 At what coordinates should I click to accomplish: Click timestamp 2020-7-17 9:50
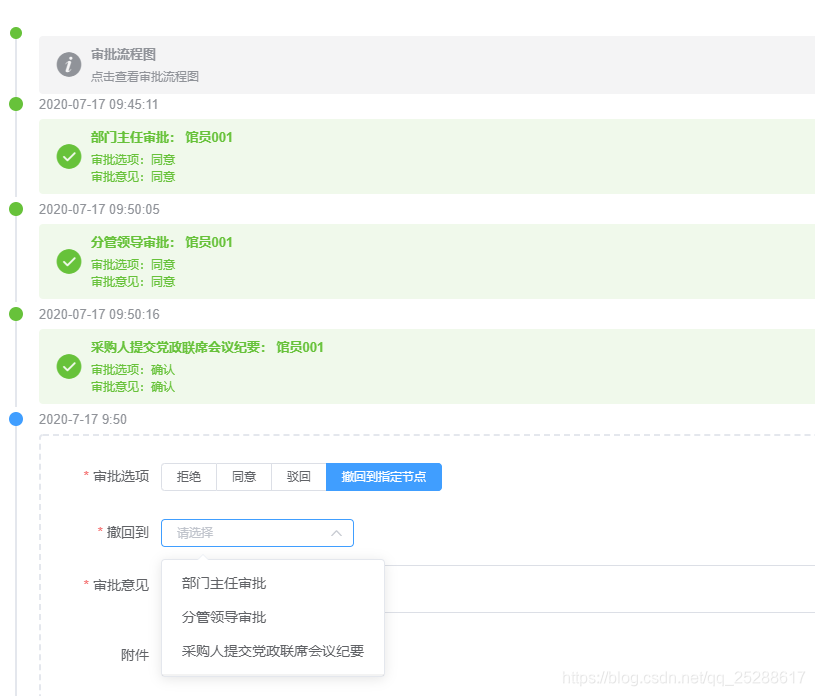83,419
